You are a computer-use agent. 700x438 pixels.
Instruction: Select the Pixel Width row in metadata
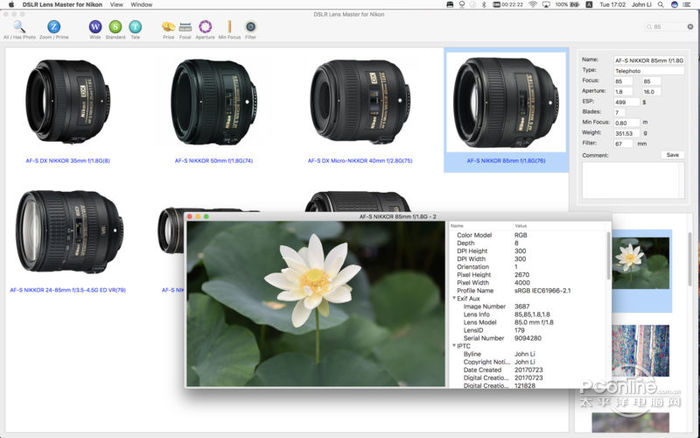click(529, 283)
